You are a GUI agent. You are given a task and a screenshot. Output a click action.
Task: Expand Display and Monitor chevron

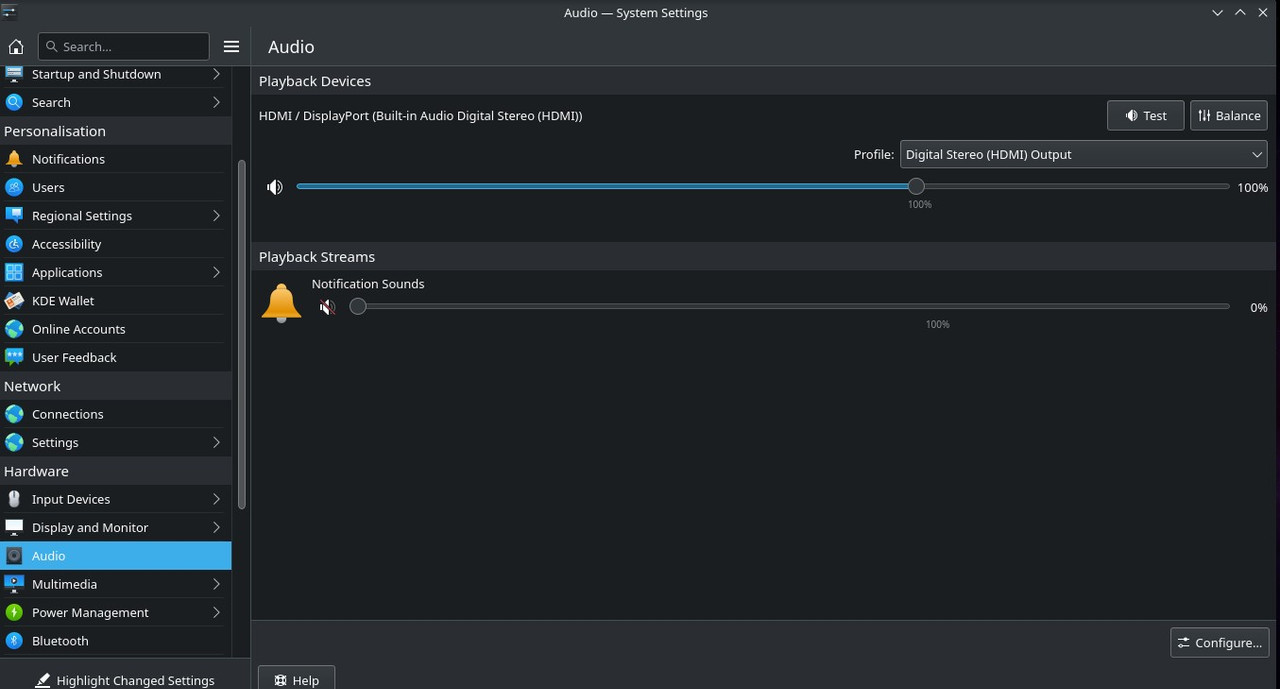[x=216, y=527]
